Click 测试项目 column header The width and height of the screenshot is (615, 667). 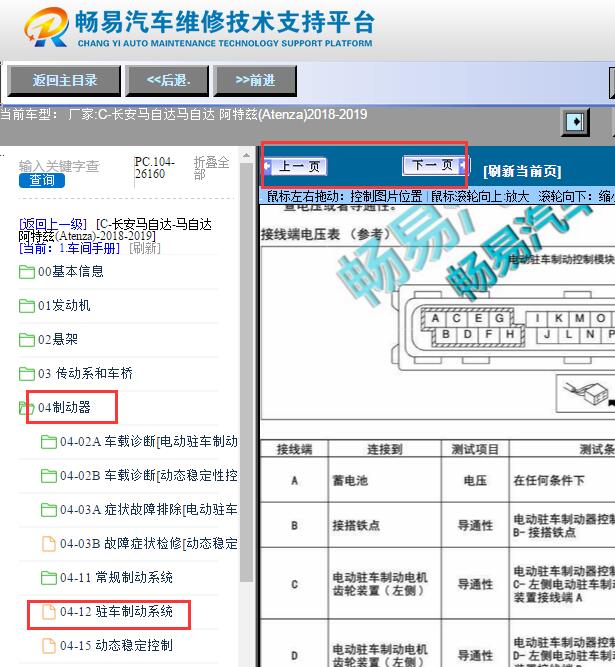click(475, 449)
